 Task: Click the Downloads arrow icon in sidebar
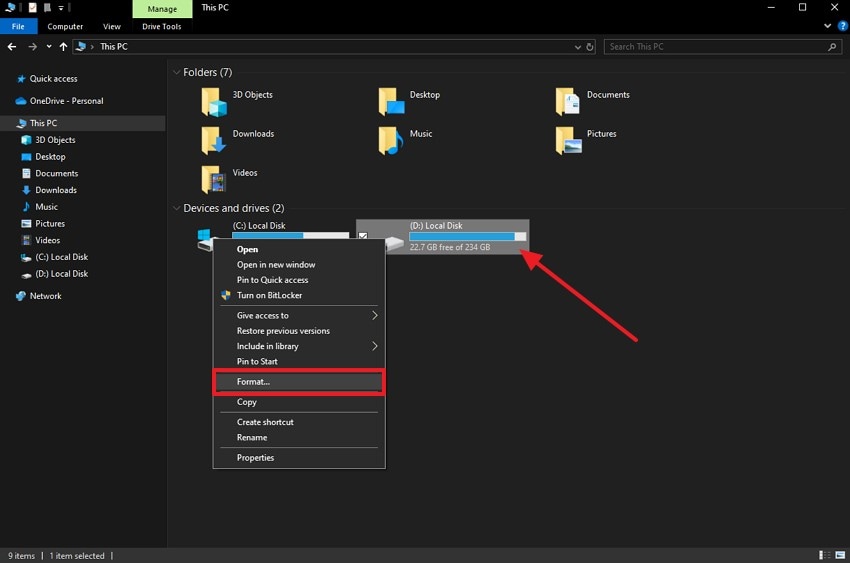(x=26, y=190)
